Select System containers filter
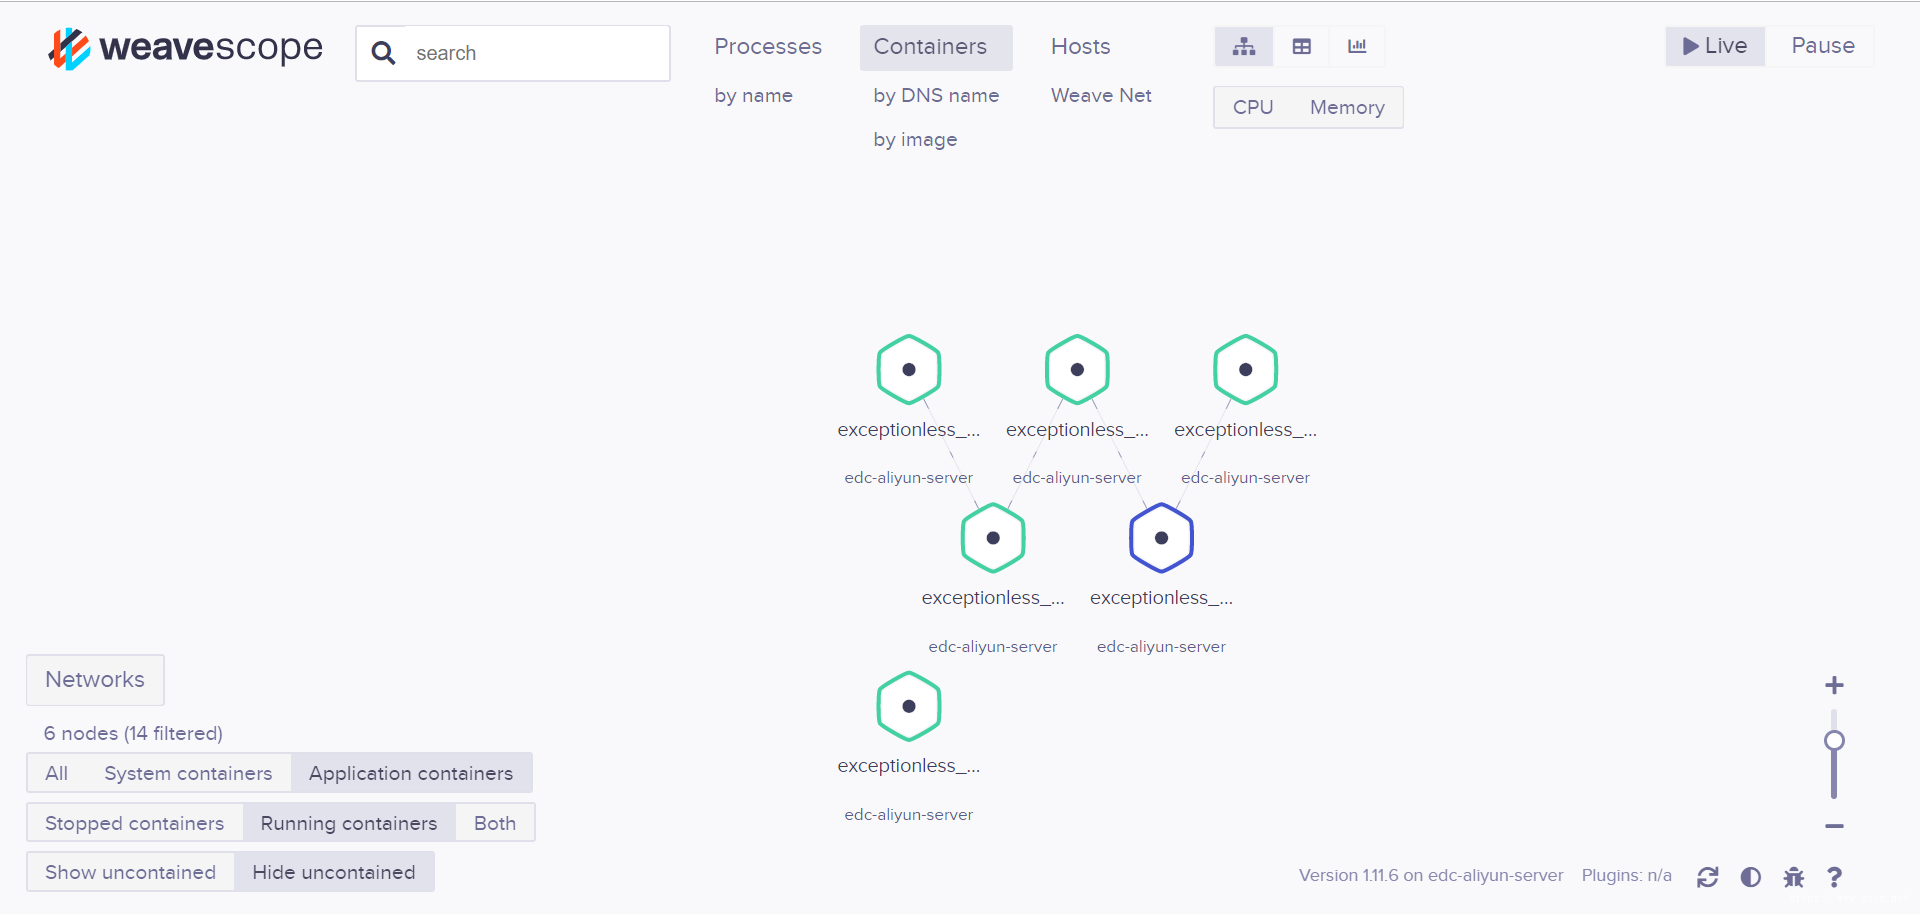The height and width of the screenshot is (914, 1920). pyautogui.click(x=188, y=773)
